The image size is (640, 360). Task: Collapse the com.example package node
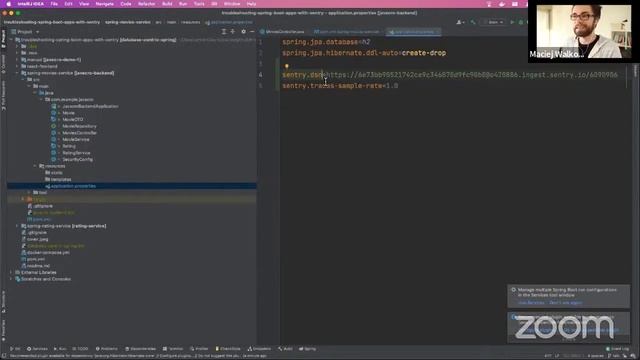(x=41, y=100)
